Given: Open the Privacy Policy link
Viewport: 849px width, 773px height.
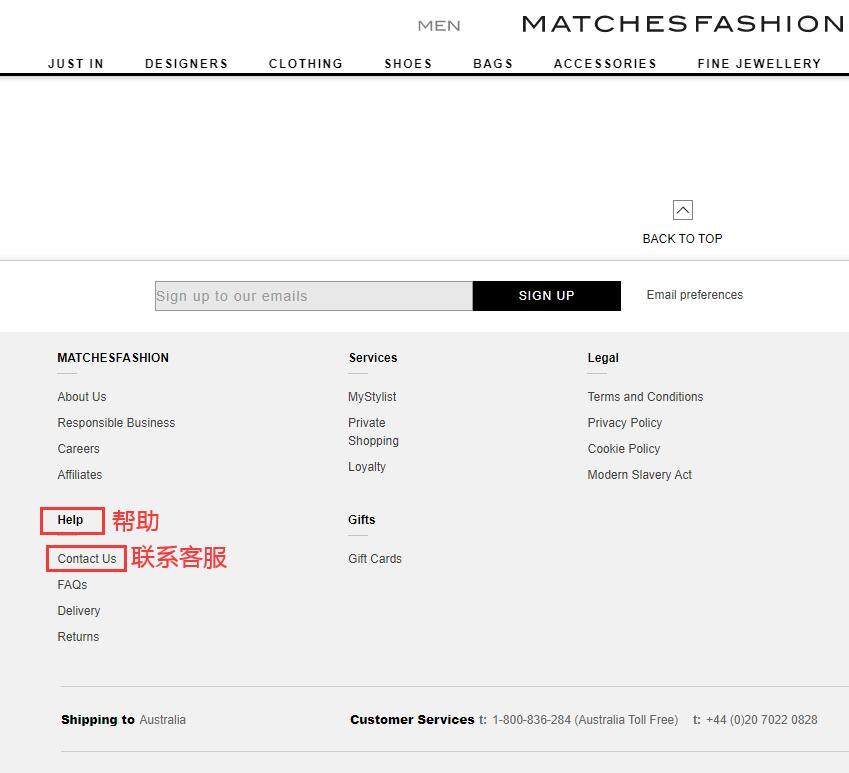Looking at the screenshot, I should point(625,423).
